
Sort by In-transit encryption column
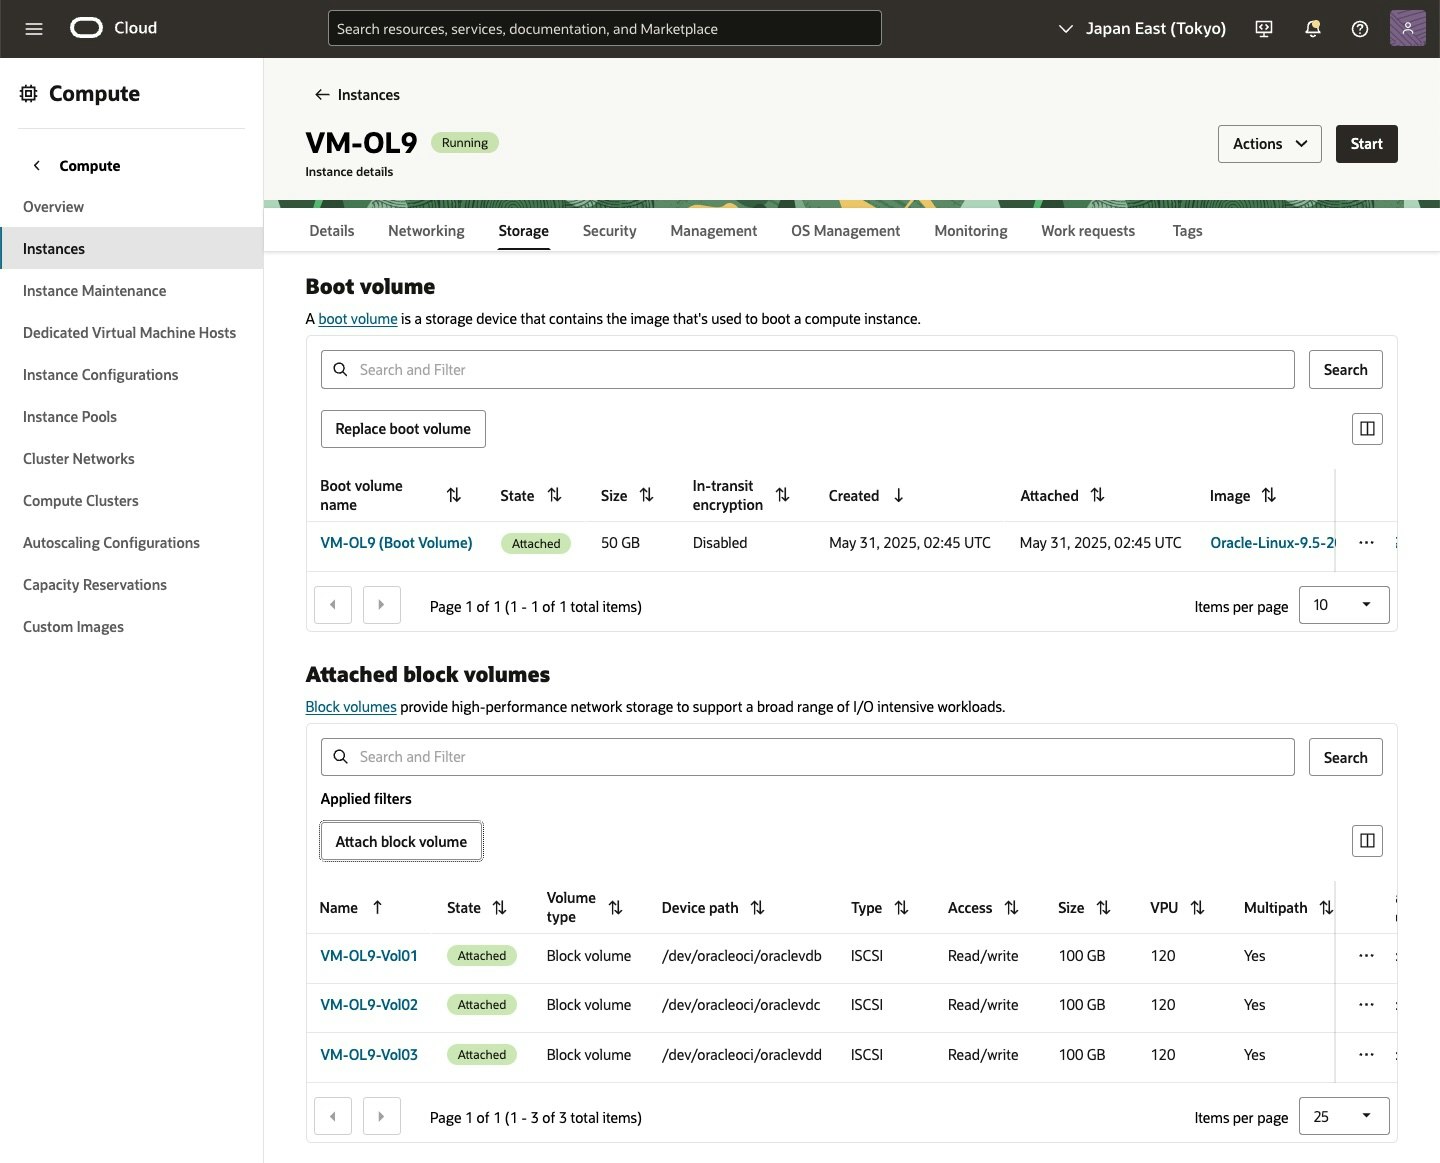click(x=783, y=495)
